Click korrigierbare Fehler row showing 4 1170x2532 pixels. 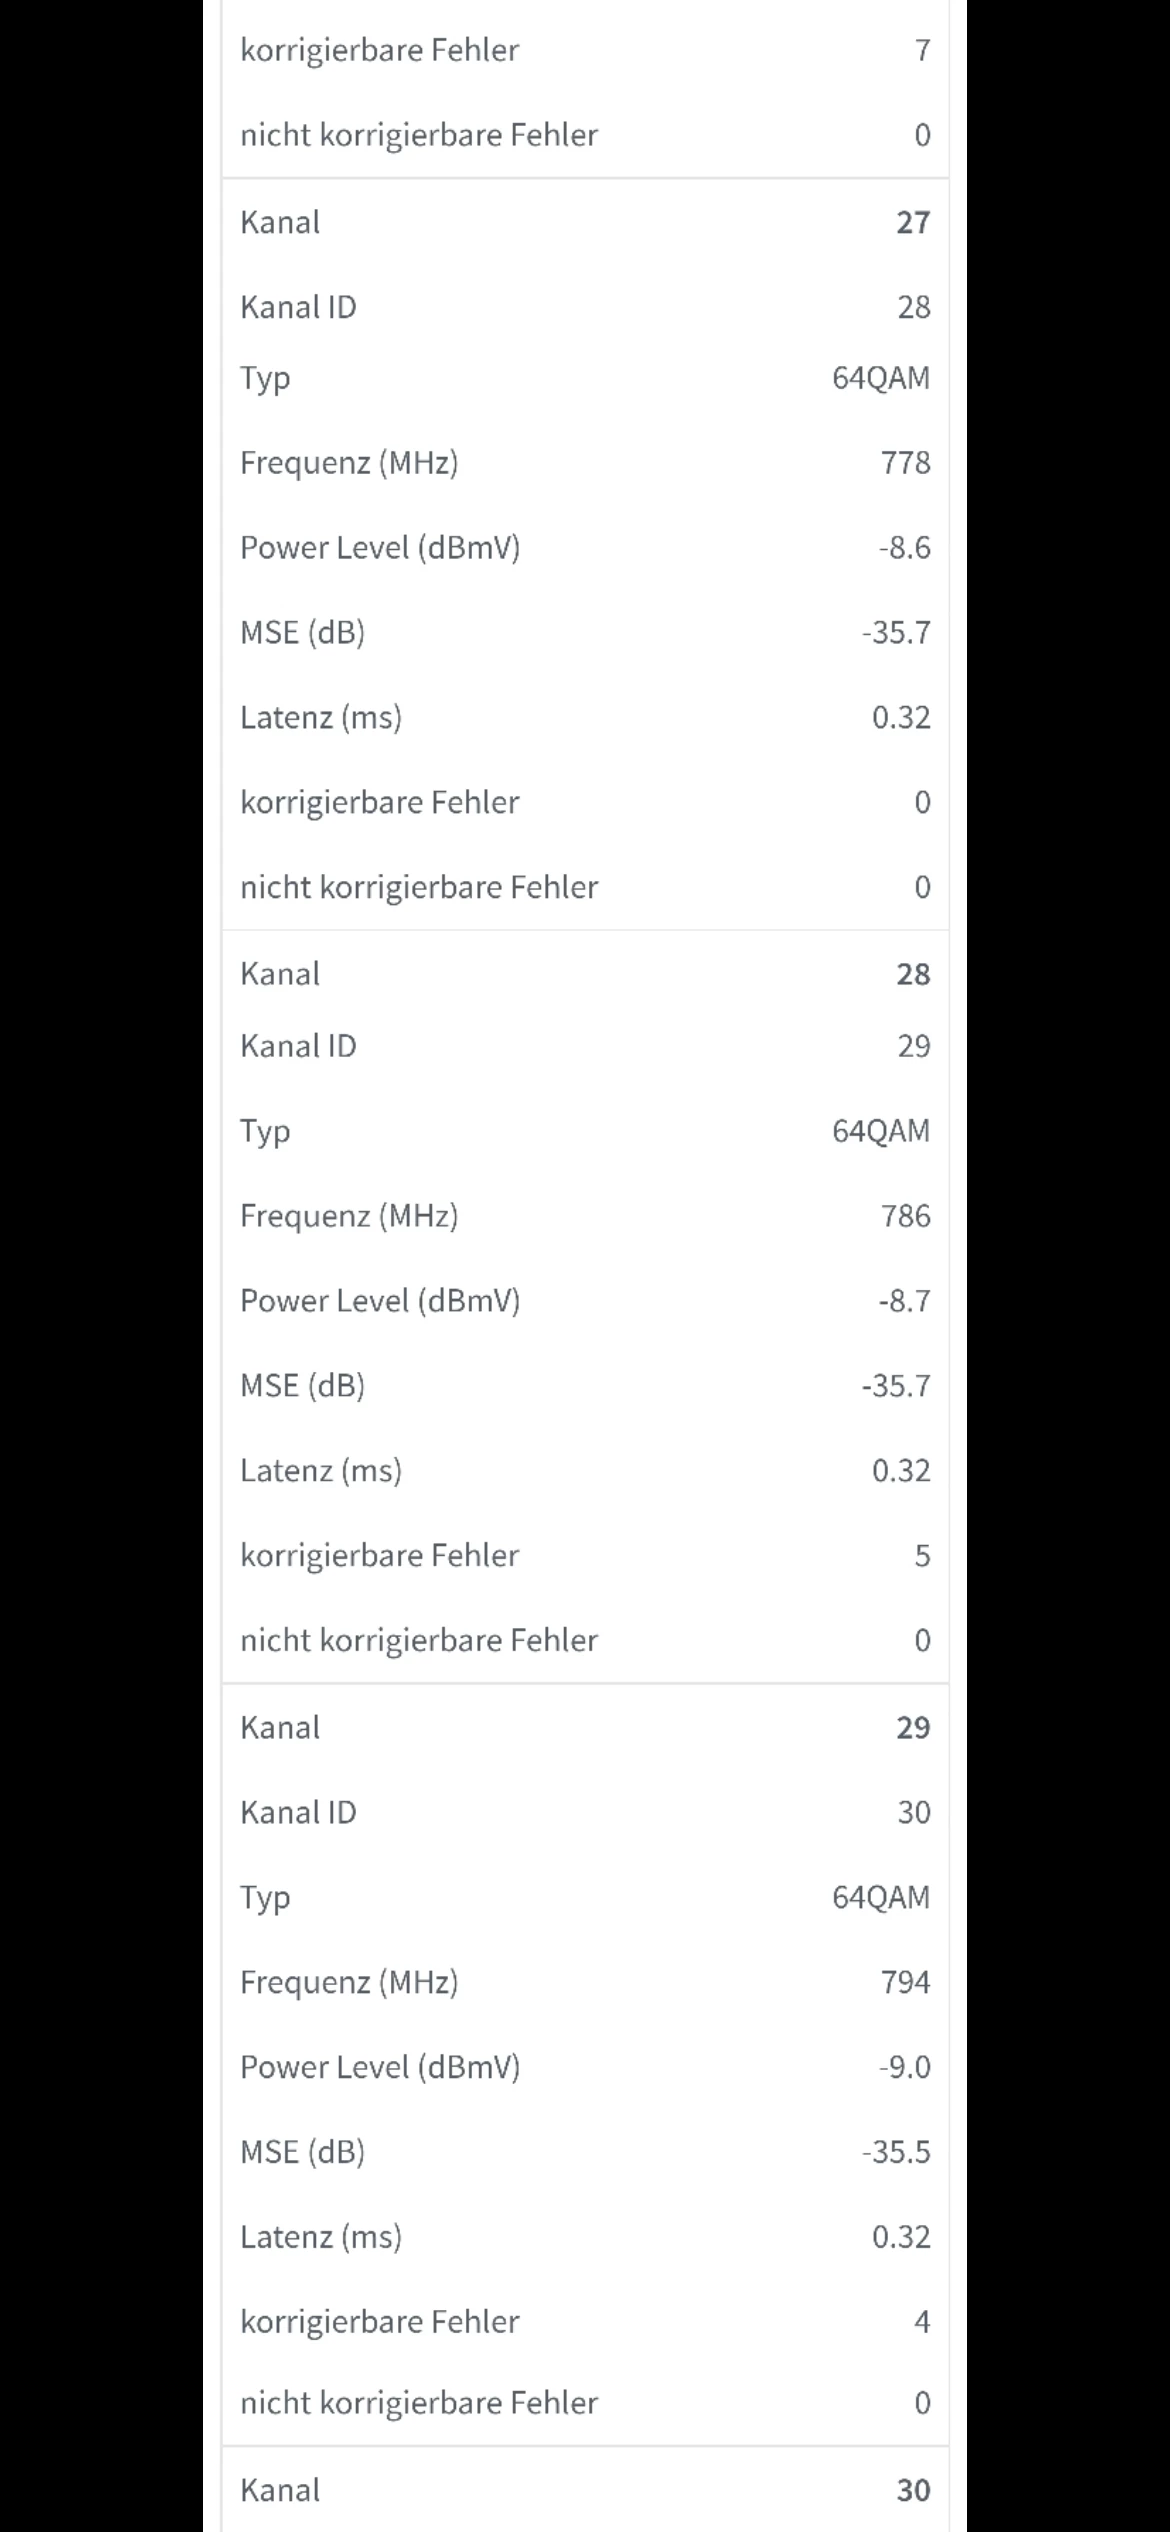[x=585, y=2321]
